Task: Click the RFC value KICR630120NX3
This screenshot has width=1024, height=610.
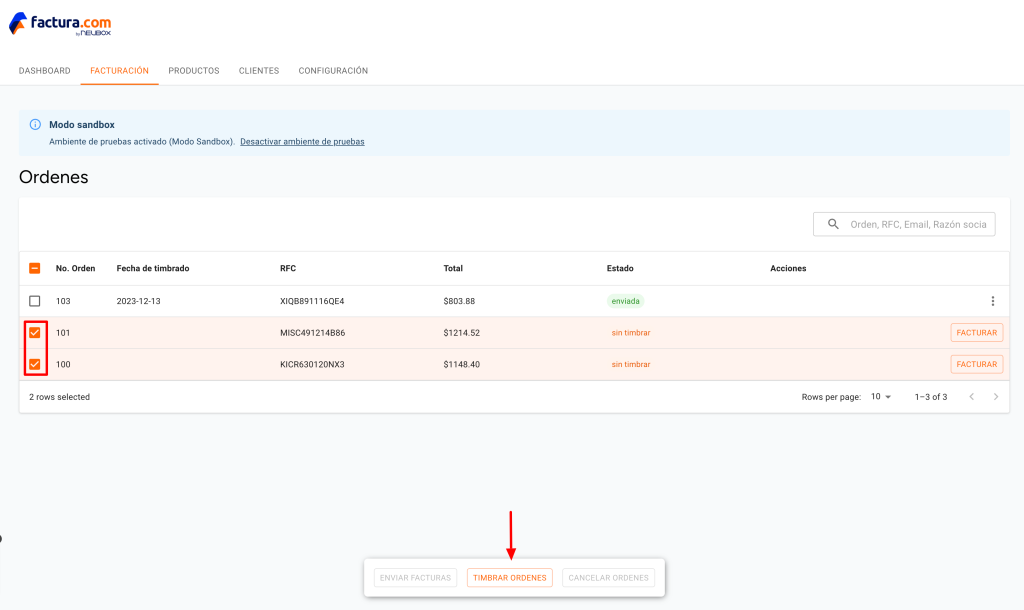Action: click(312, 364)
